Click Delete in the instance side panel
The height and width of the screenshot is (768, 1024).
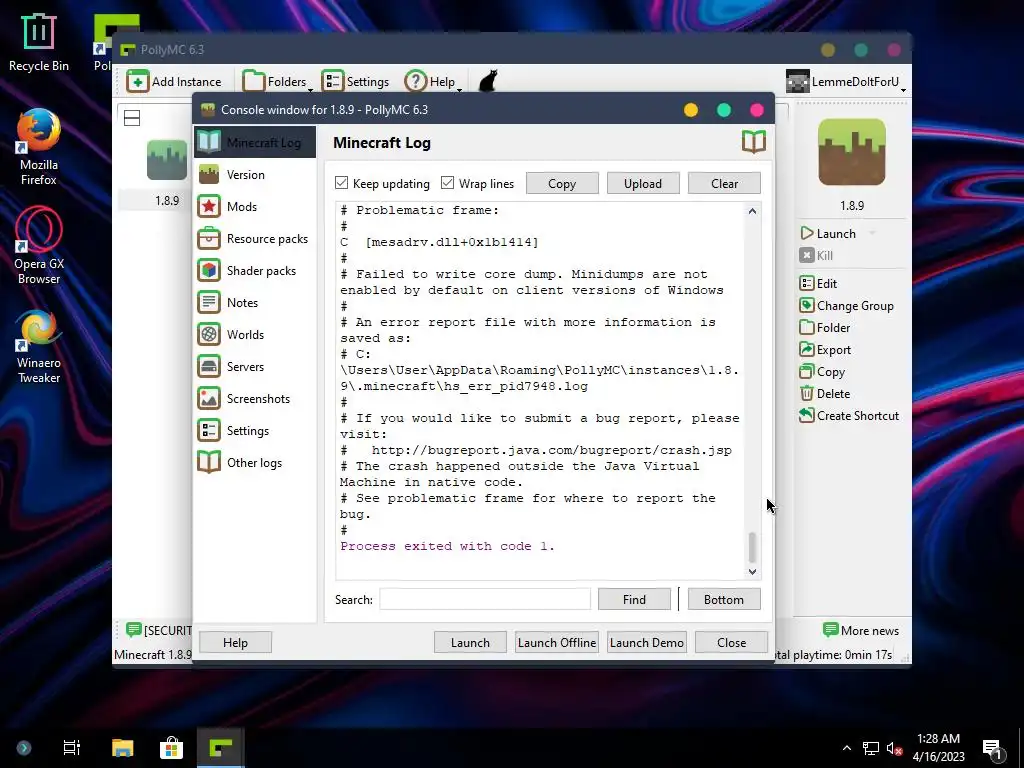pos(825,394)
